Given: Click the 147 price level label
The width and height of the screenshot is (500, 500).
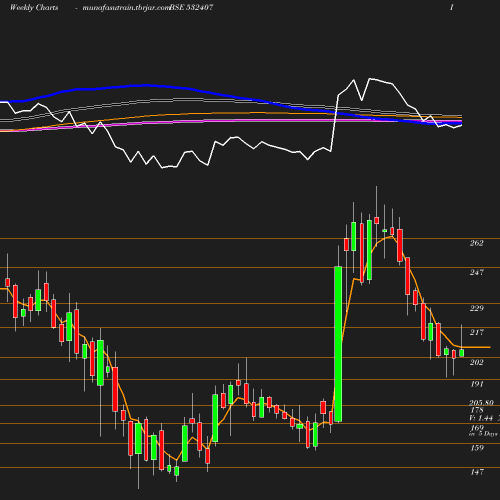Looking at the screenshot, I should (477, 472).
